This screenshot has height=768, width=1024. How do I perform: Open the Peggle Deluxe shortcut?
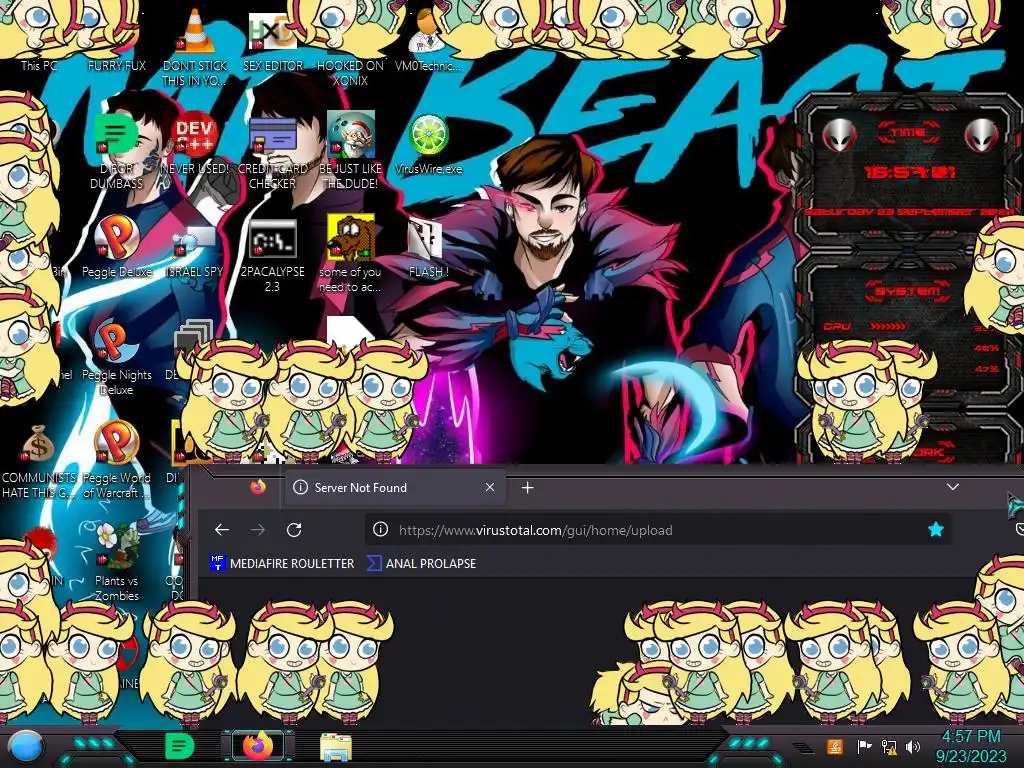click(x=117, y=247)
